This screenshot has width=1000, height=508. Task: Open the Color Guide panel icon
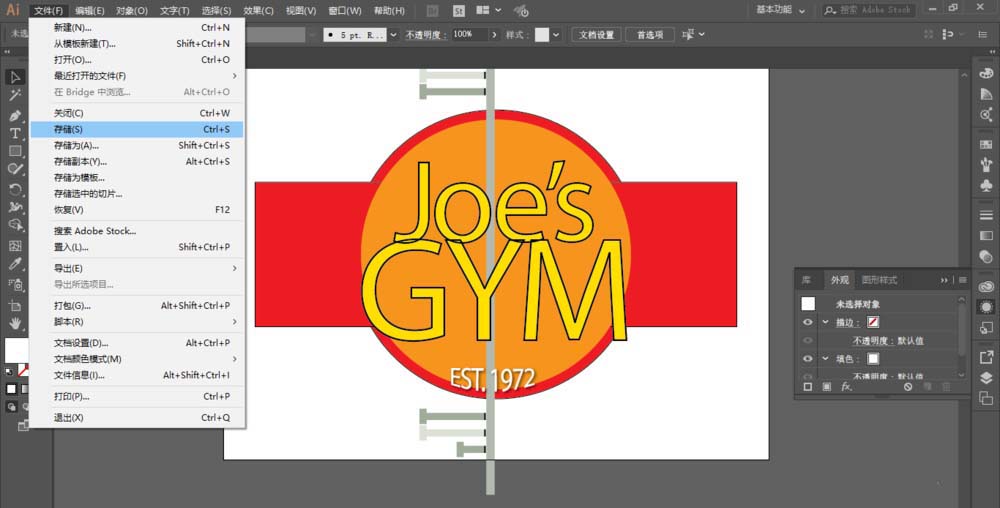pos(986,94)
